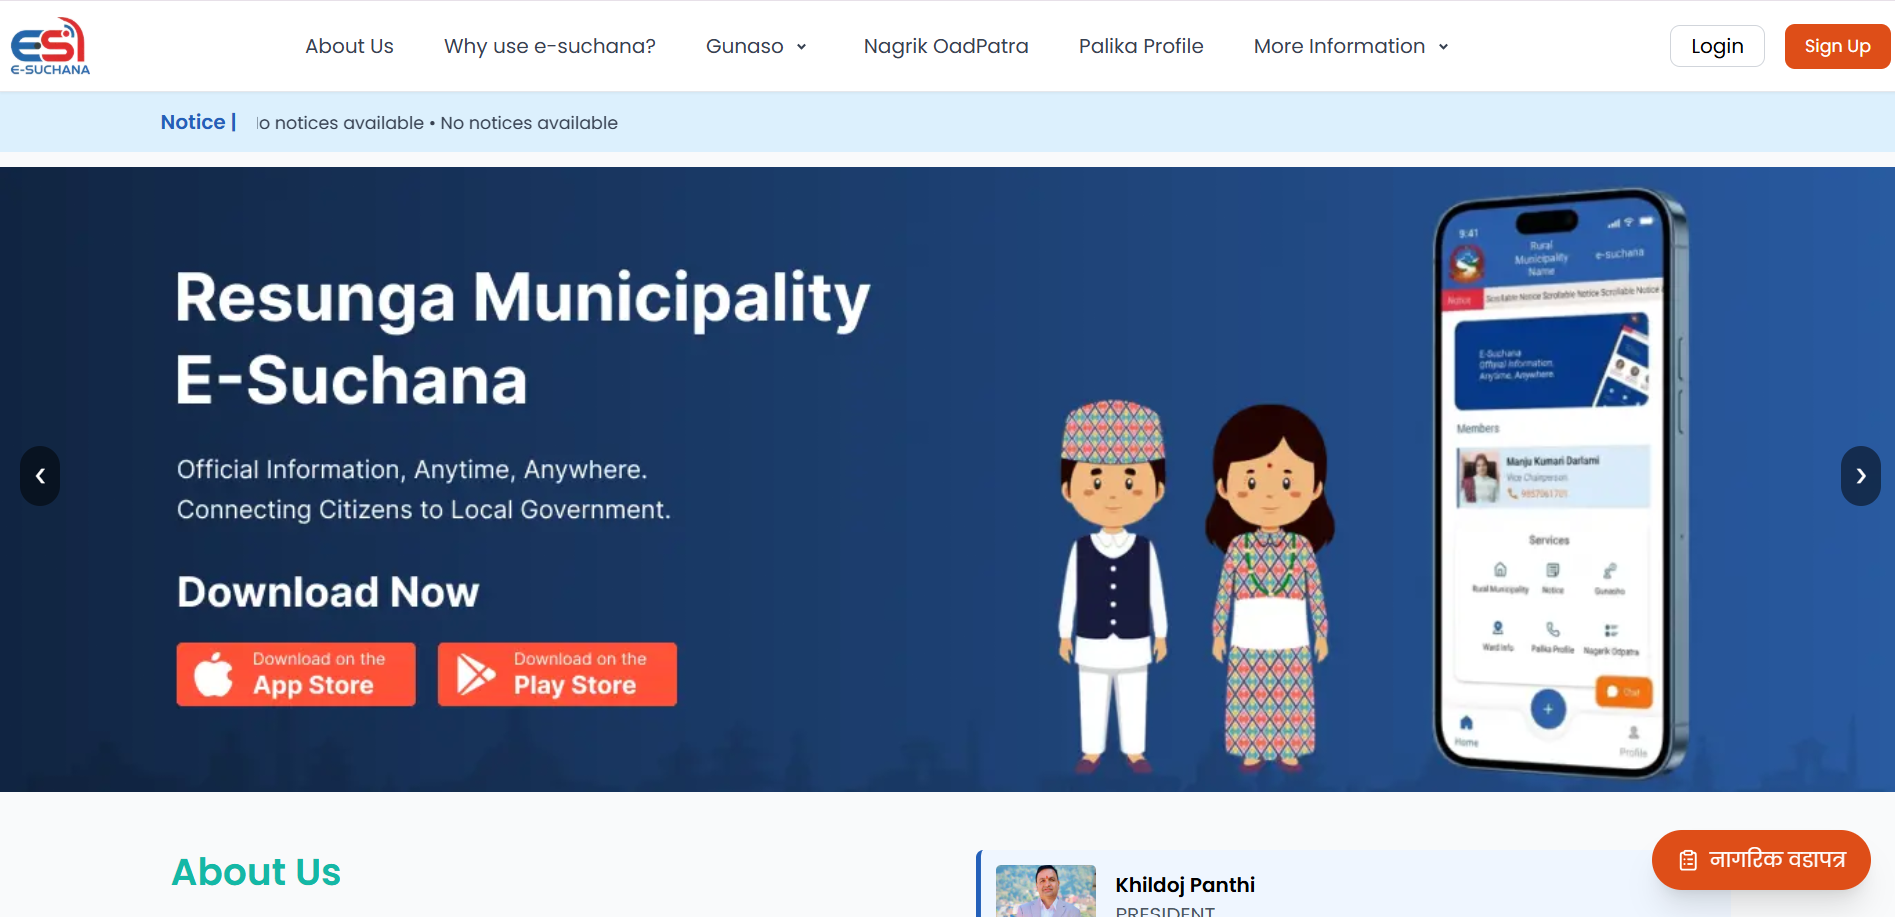Open Palika Profile page
Screen dimensions: 1895x917
point(1141,46)
